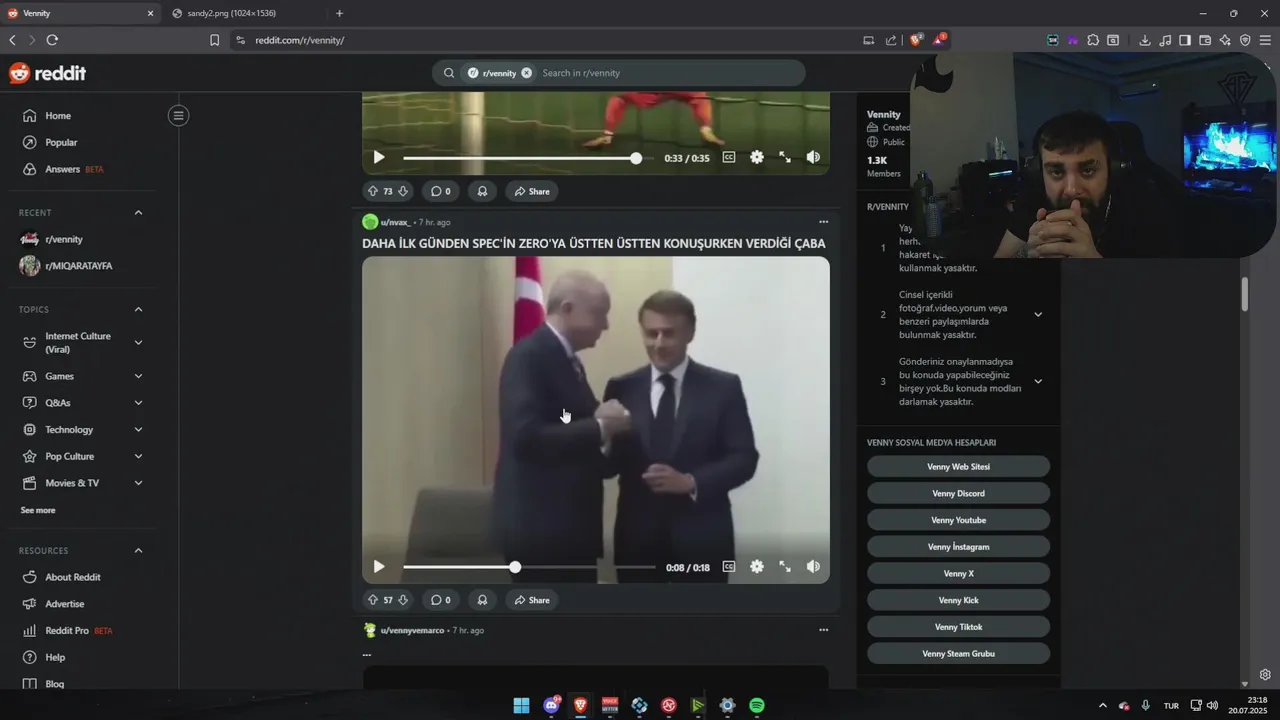This screenshot has height=720, width=1280.
Task: Click See more under topics
Action: click(x=38, y=510)
